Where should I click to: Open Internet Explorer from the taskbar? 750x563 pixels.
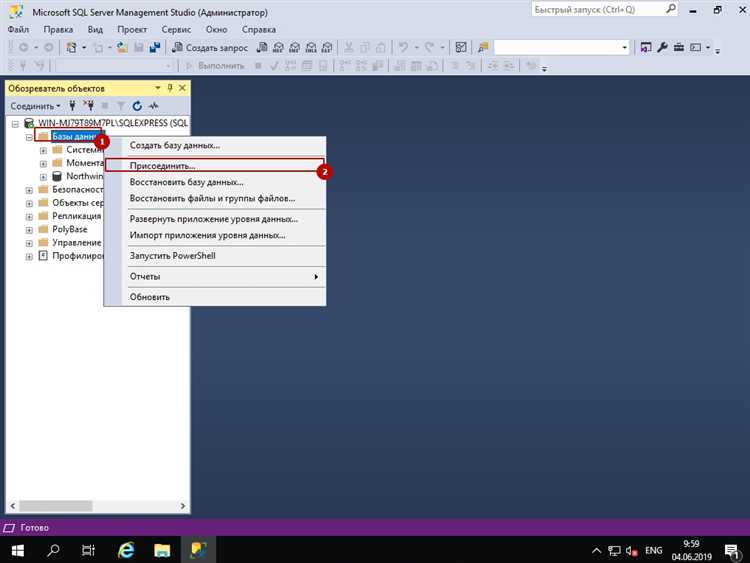pos(127,550)
